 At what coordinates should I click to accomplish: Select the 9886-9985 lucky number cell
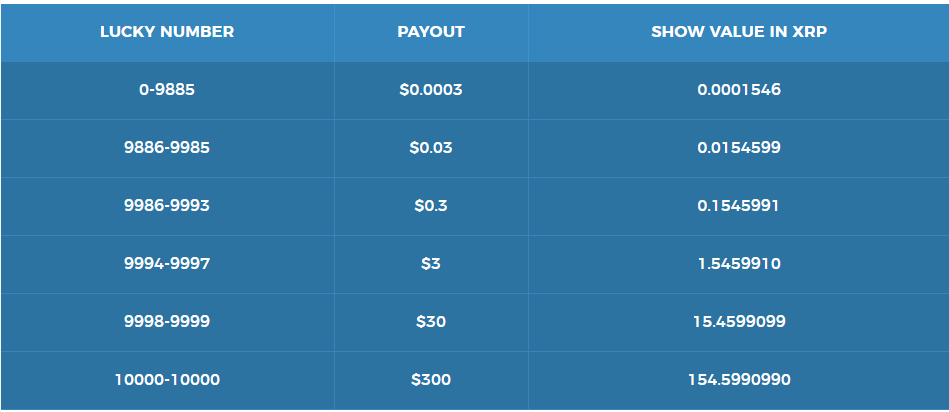coord(167,148)
